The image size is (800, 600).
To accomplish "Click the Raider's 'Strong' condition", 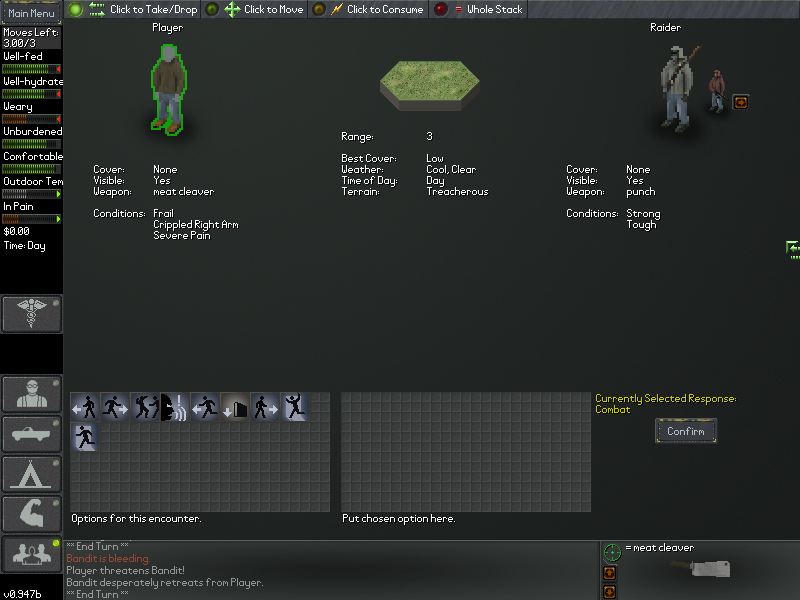I will click(643, 214).
